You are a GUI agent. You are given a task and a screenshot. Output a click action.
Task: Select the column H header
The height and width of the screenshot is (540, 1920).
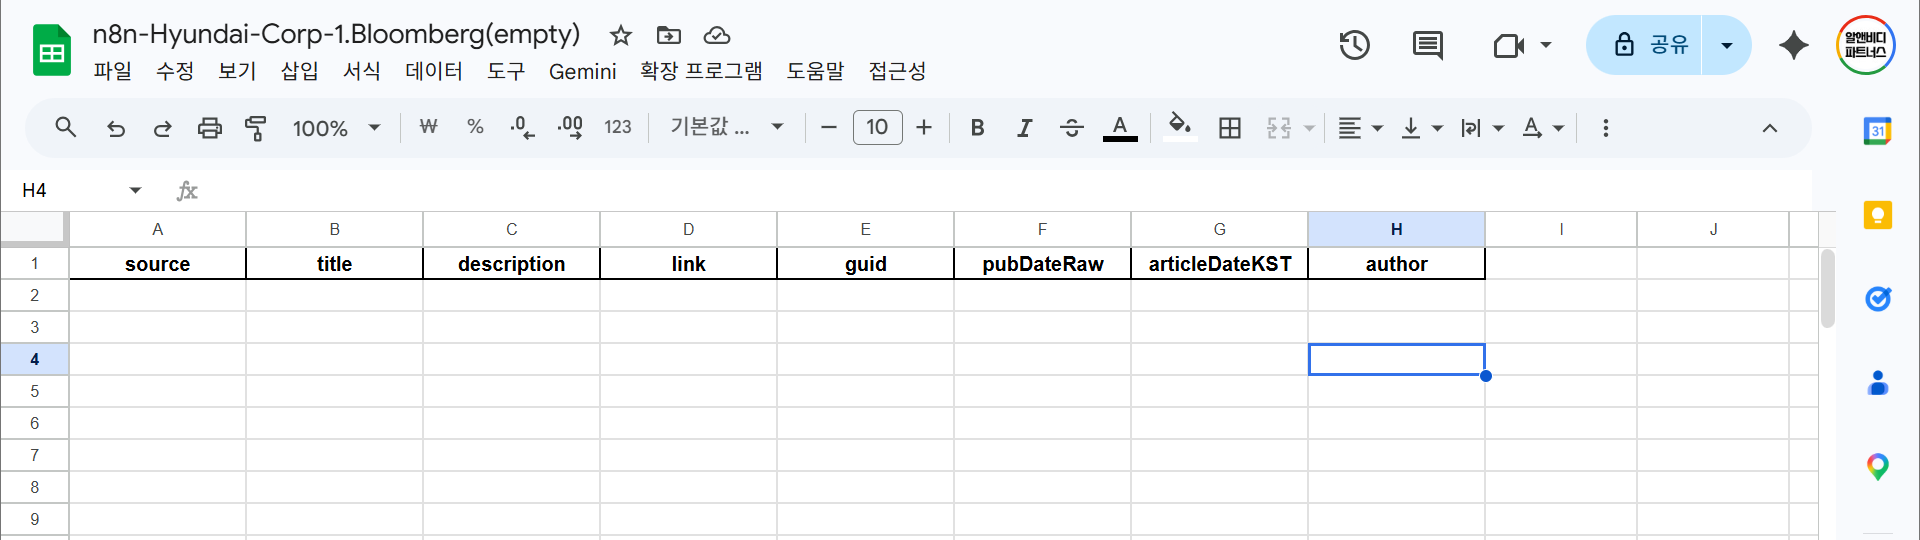click(x=1396, y=229)
